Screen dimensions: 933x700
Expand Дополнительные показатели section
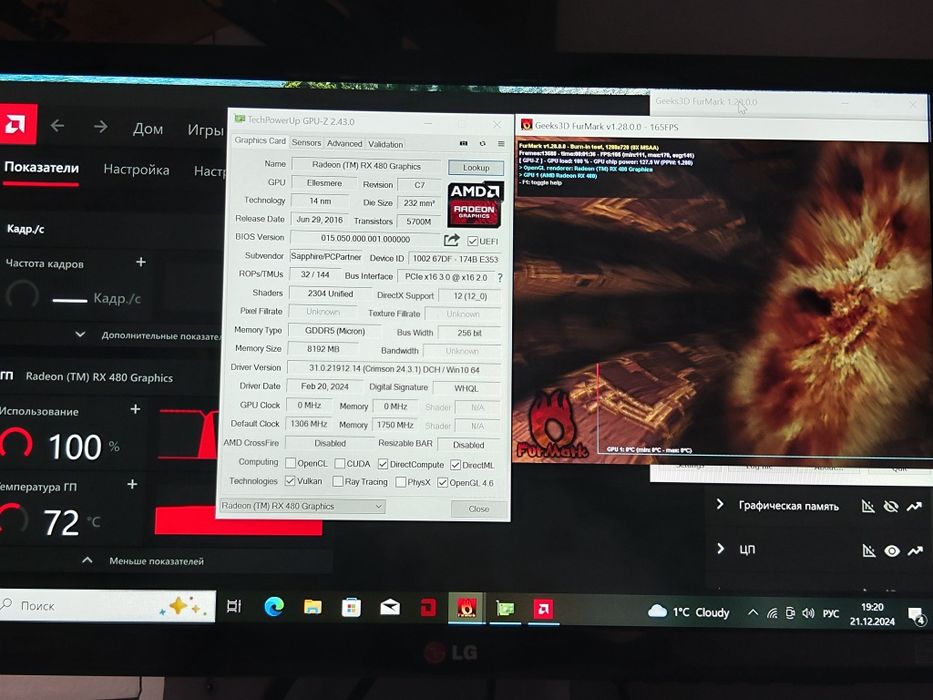[x=149, y=335]
